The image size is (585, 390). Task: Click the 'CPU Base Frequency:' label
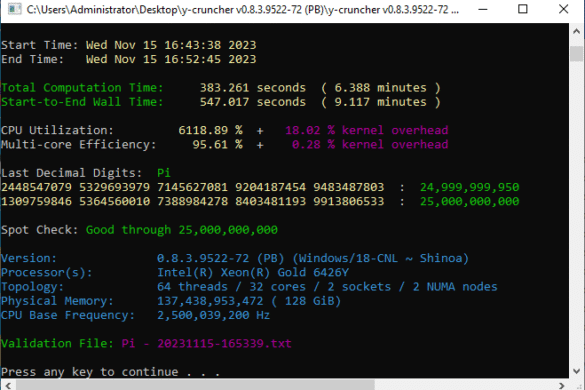tap(68, 315)
